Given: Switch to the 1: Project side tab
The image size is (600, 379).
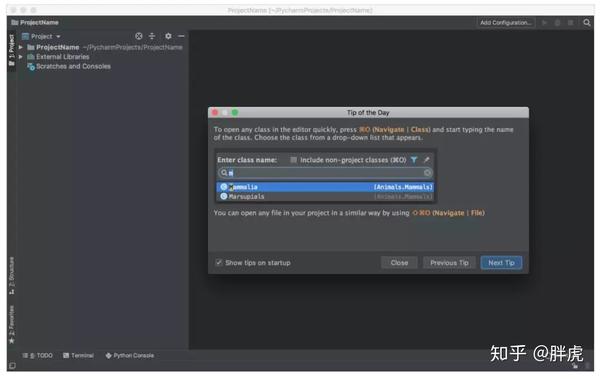Looking at the screenshot, I should (11, 50).
